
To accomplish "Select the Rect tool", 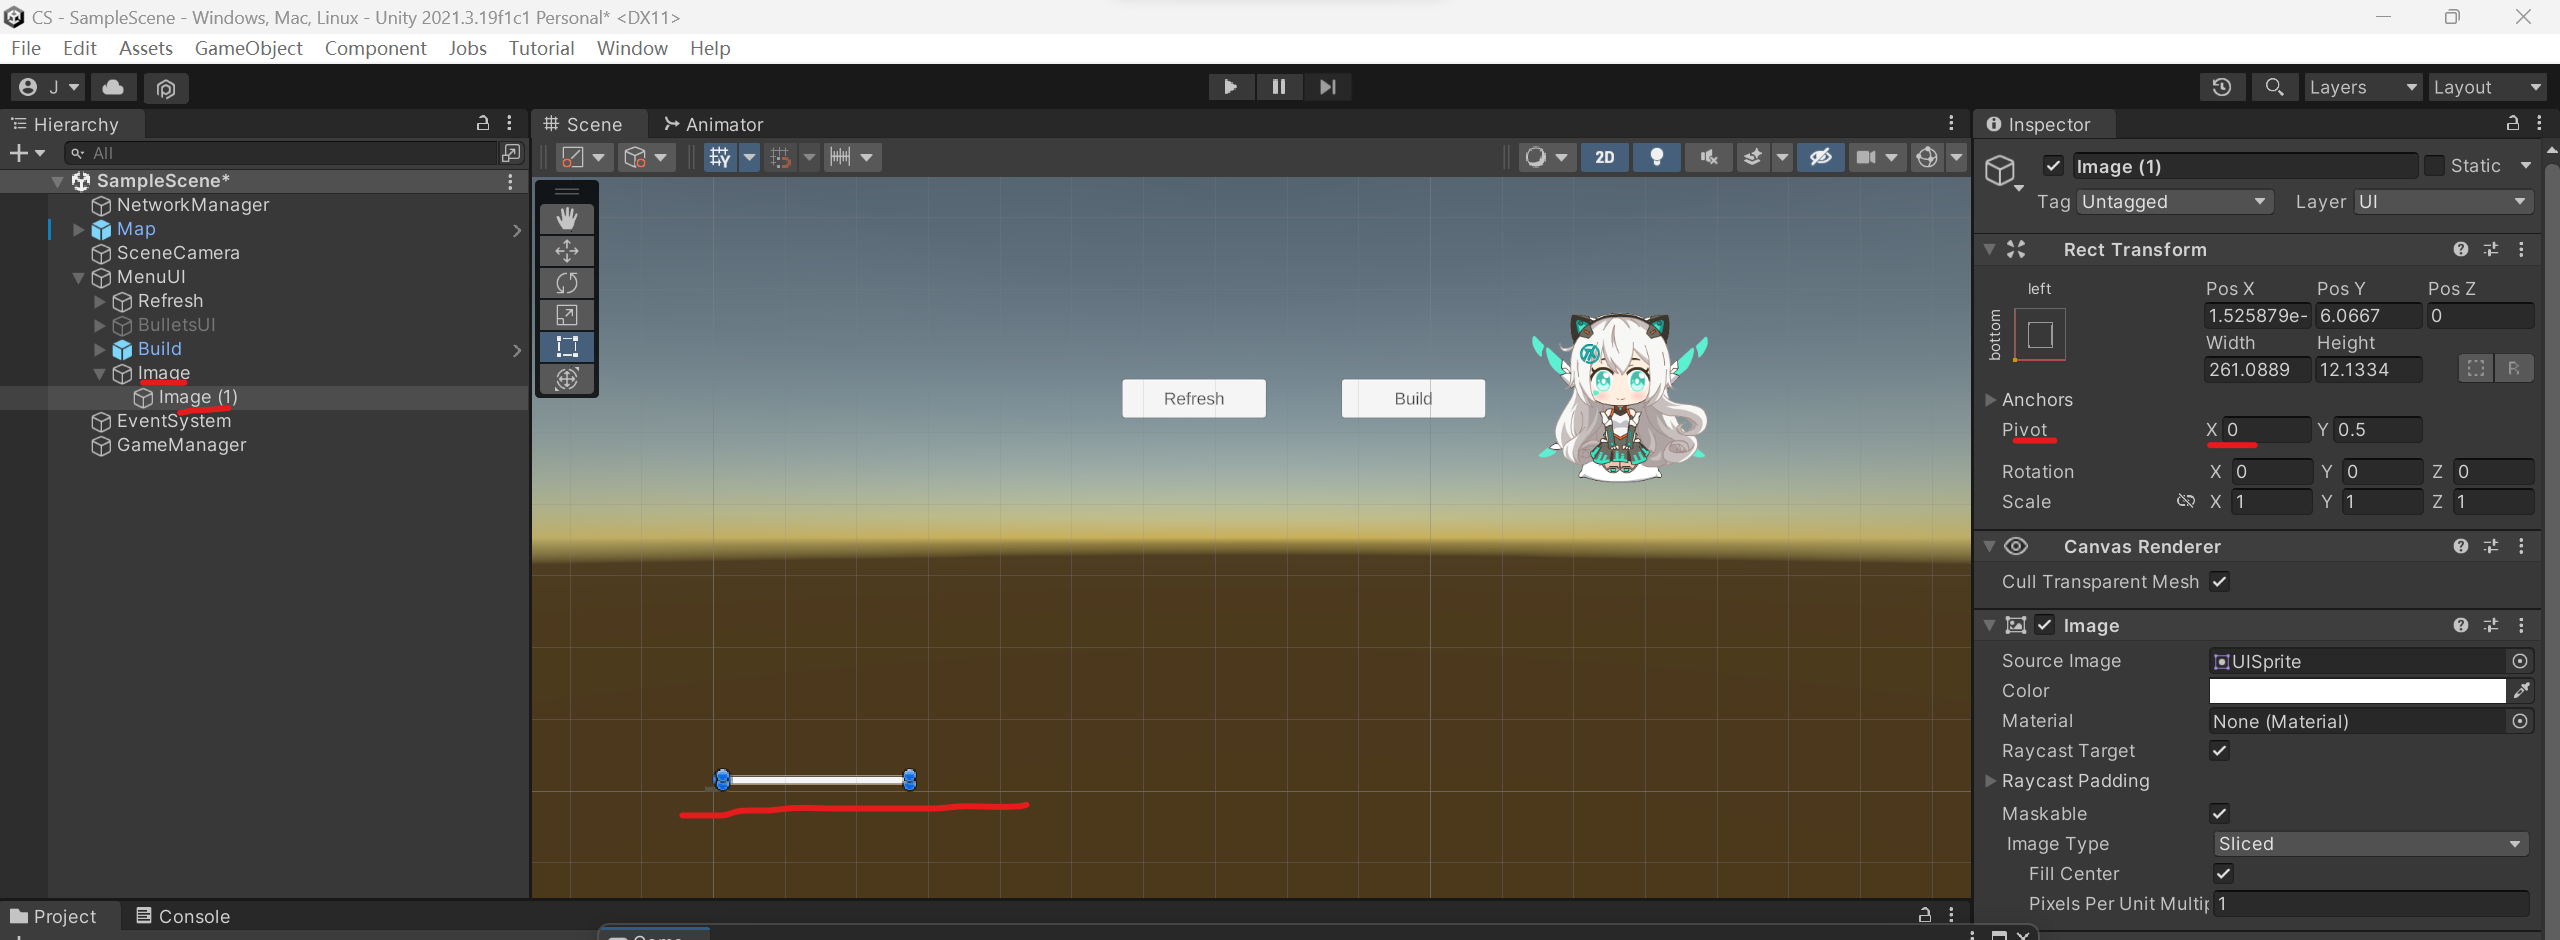I will pyautogui.click(x=567, y=347).
